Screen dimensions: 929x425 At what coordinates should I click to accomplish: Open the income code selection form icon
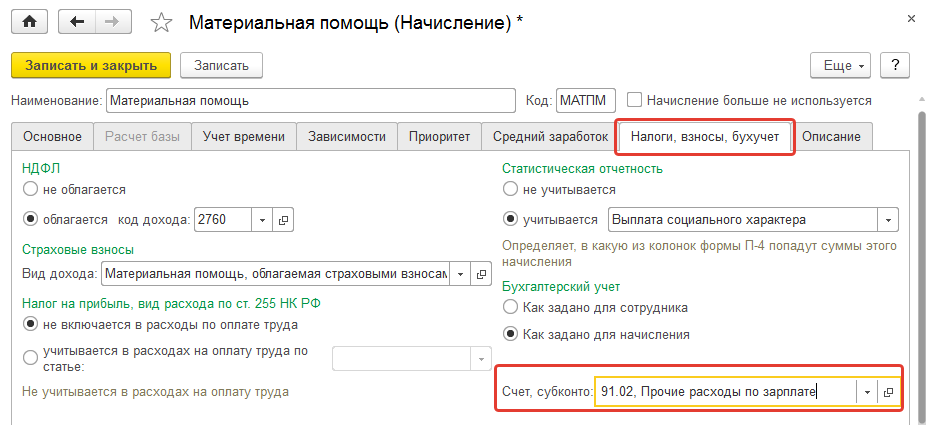tap(284, 220)
